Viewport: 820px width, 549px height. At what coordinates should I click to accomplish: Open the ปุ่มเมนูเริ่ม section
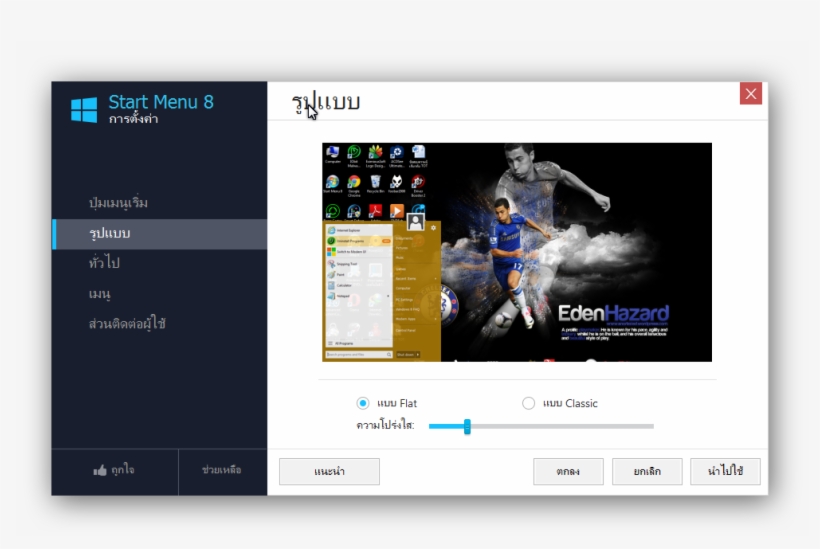[x=118, y=203]
